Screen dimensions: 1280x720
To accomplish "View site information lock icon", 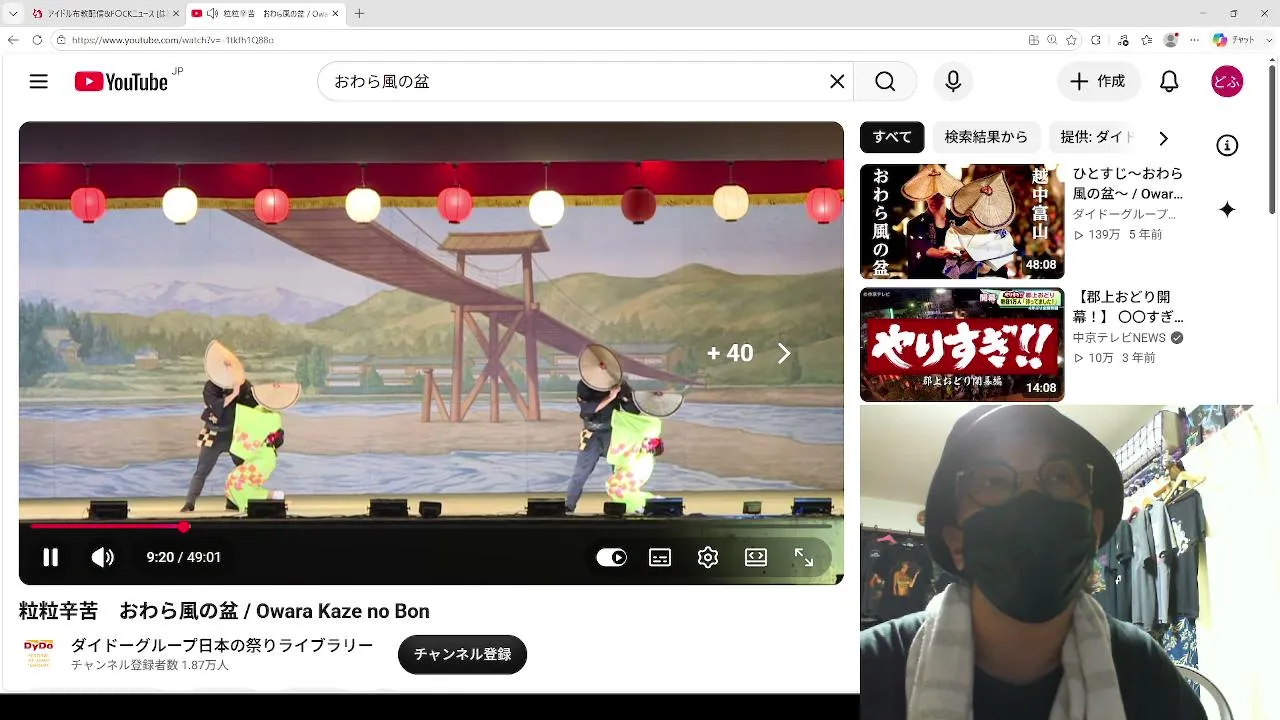I will click(61, 40).
